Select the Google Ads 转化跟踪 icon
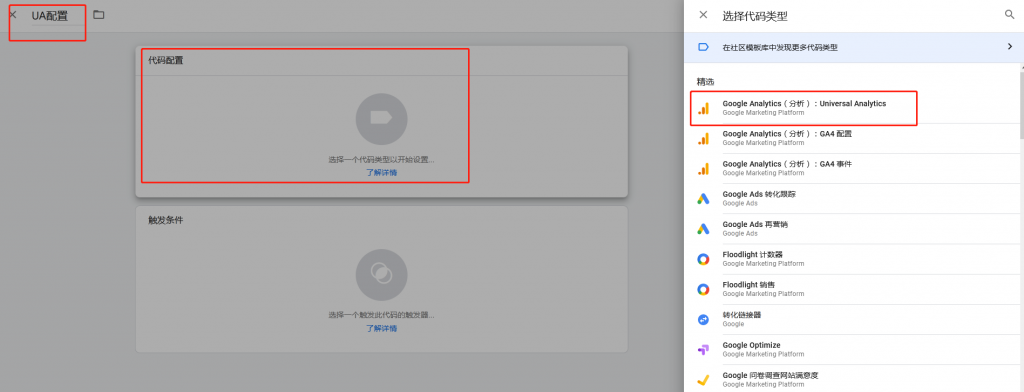Screen dimensions: 1024x392 click(703, 199)
